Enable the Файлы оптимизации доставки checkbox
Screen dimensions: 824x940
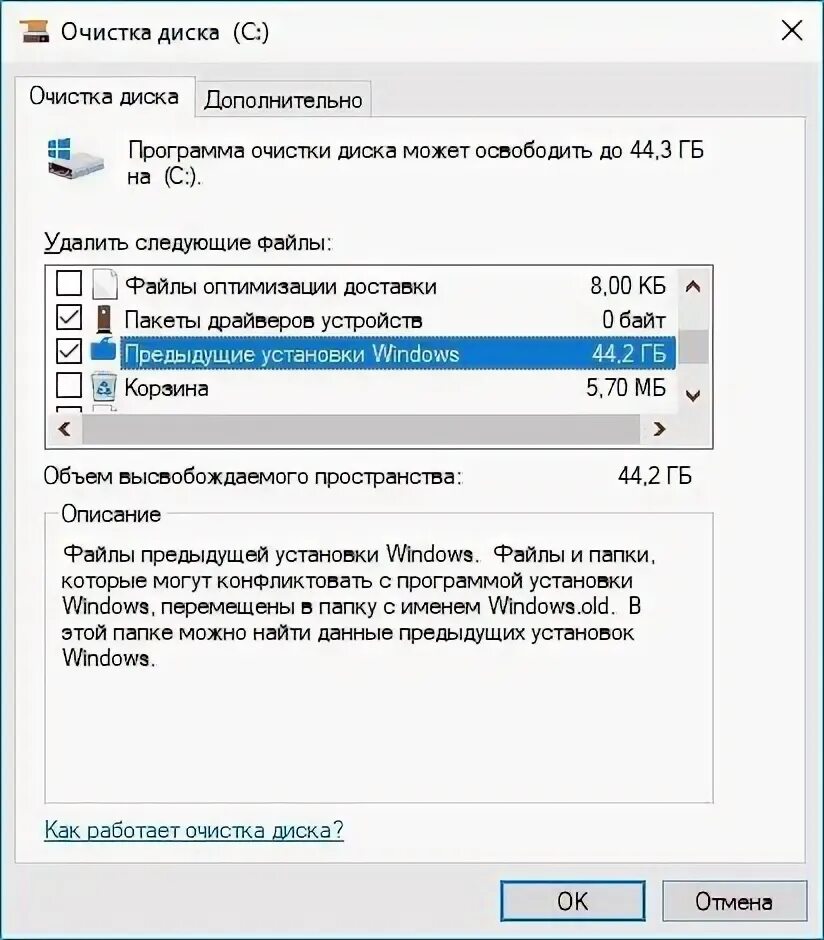[69, 283]
